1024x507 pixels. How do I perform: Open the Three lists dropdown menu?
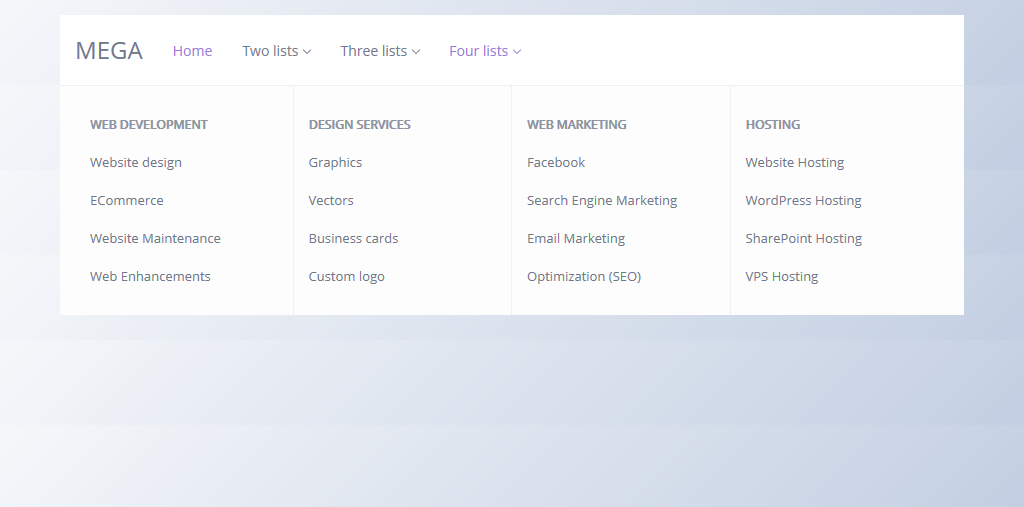(x=380, y=51)
